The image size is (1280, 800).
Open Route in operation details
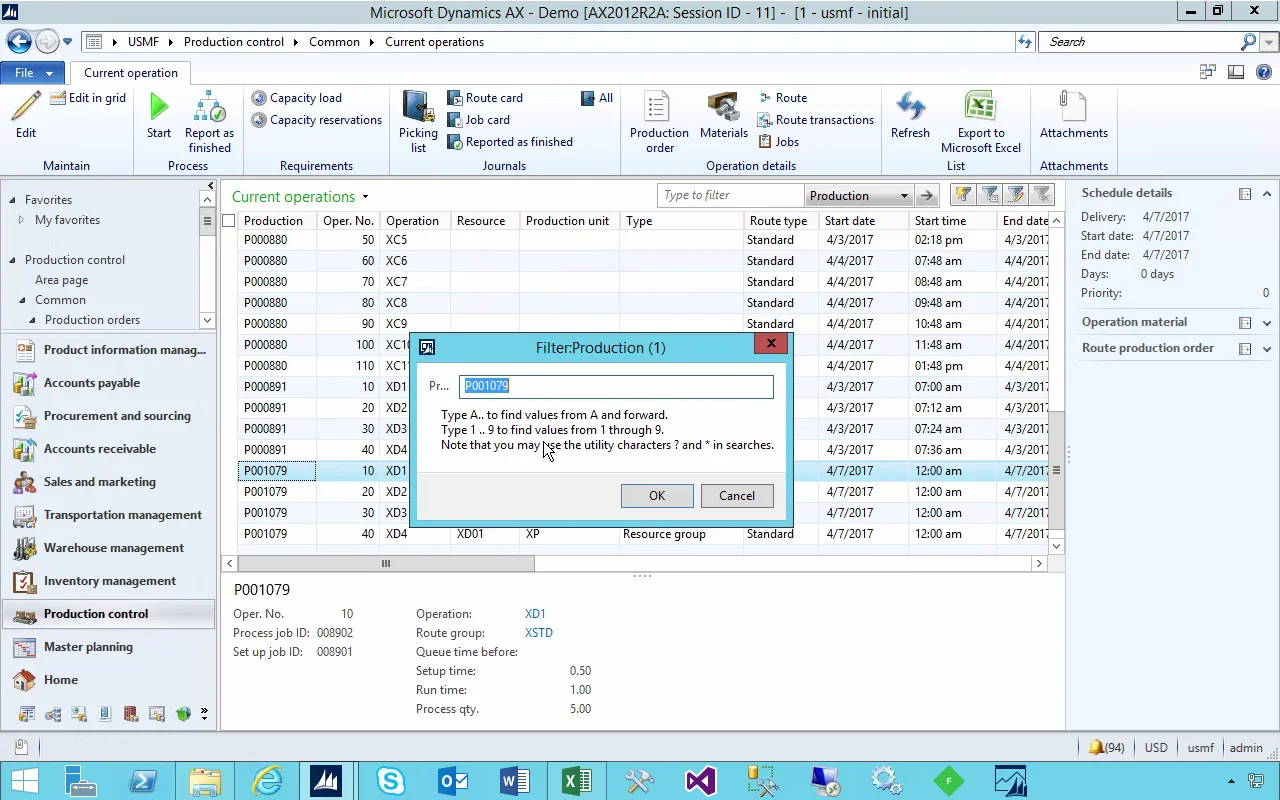[783, 98]
